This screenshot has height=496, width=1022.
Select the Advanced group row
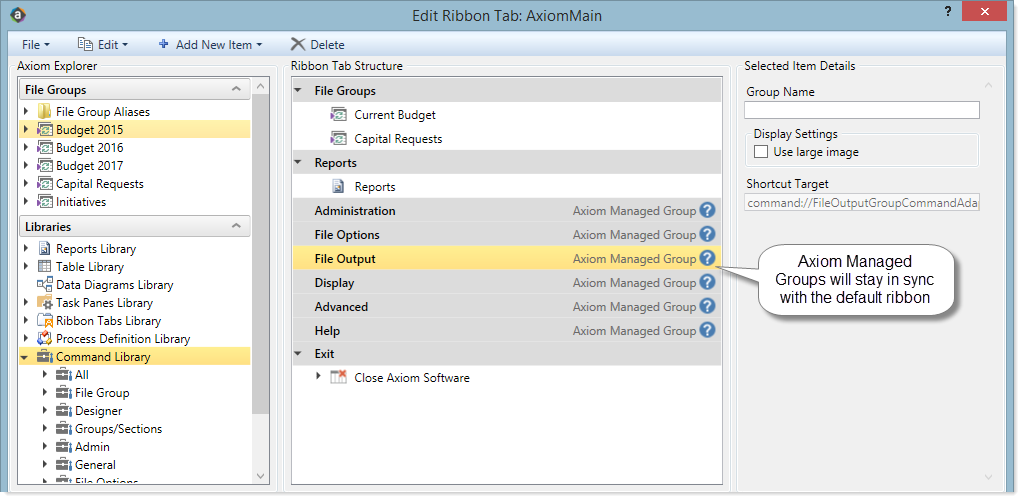pyautogui.click(x=506, y=306)
